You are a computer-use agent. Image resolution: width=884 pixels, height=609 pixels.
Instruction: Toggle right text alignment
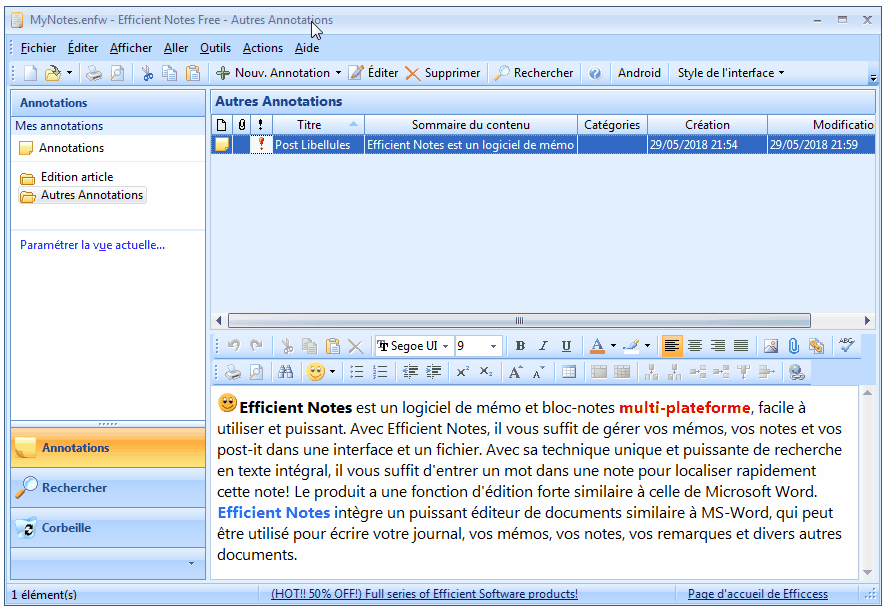(x=718, y=346)
